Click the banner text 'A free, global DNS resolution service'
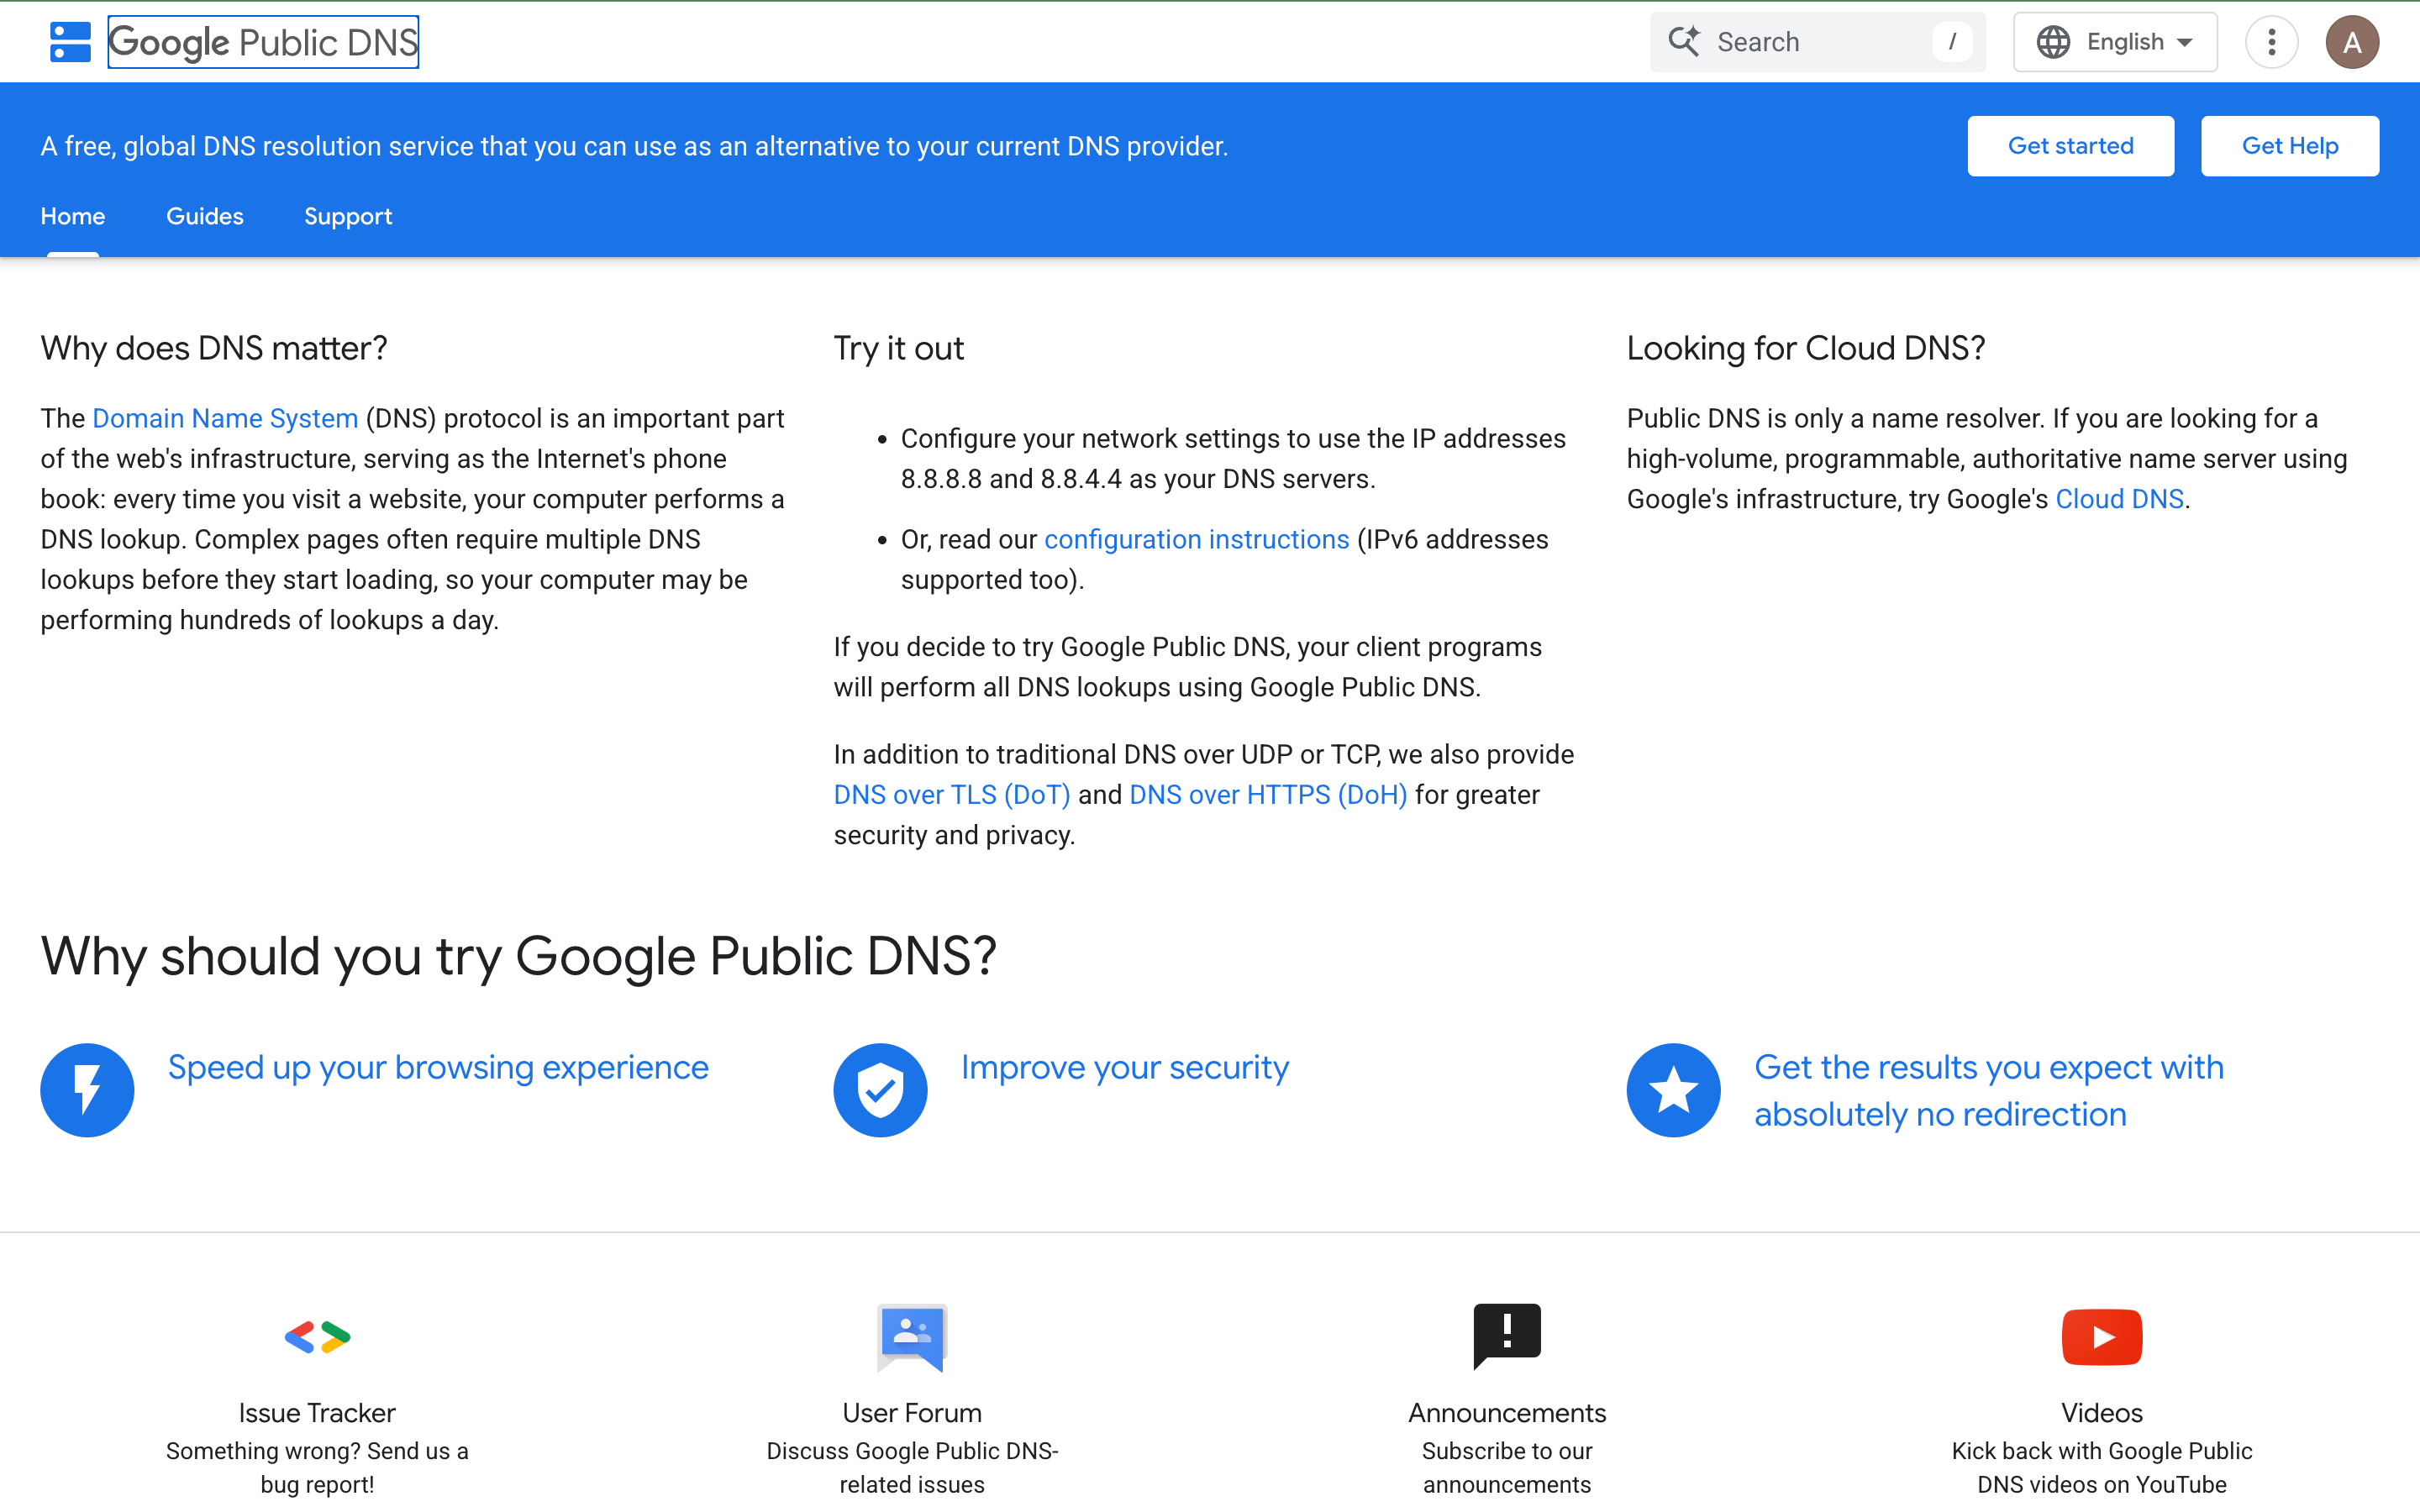 pos(634,146)
